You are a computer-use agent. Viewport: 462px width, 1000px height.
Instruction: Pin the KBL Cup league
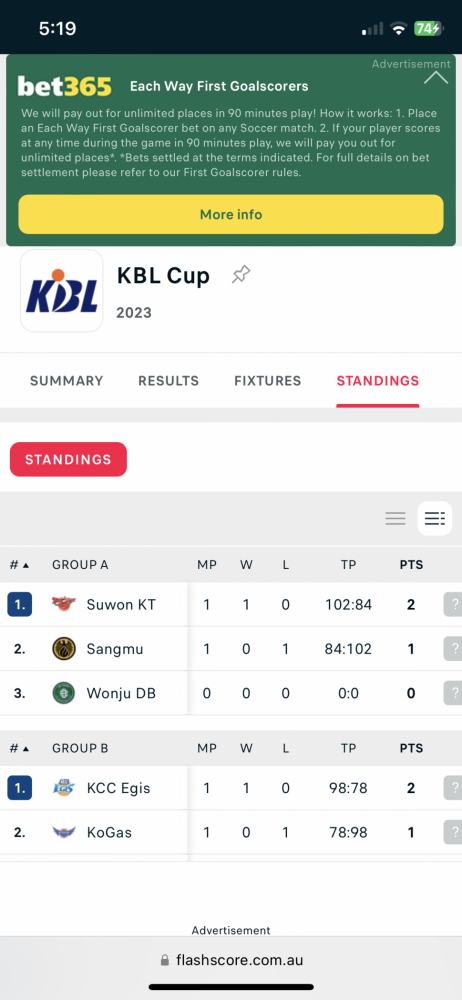pos(241,276)
